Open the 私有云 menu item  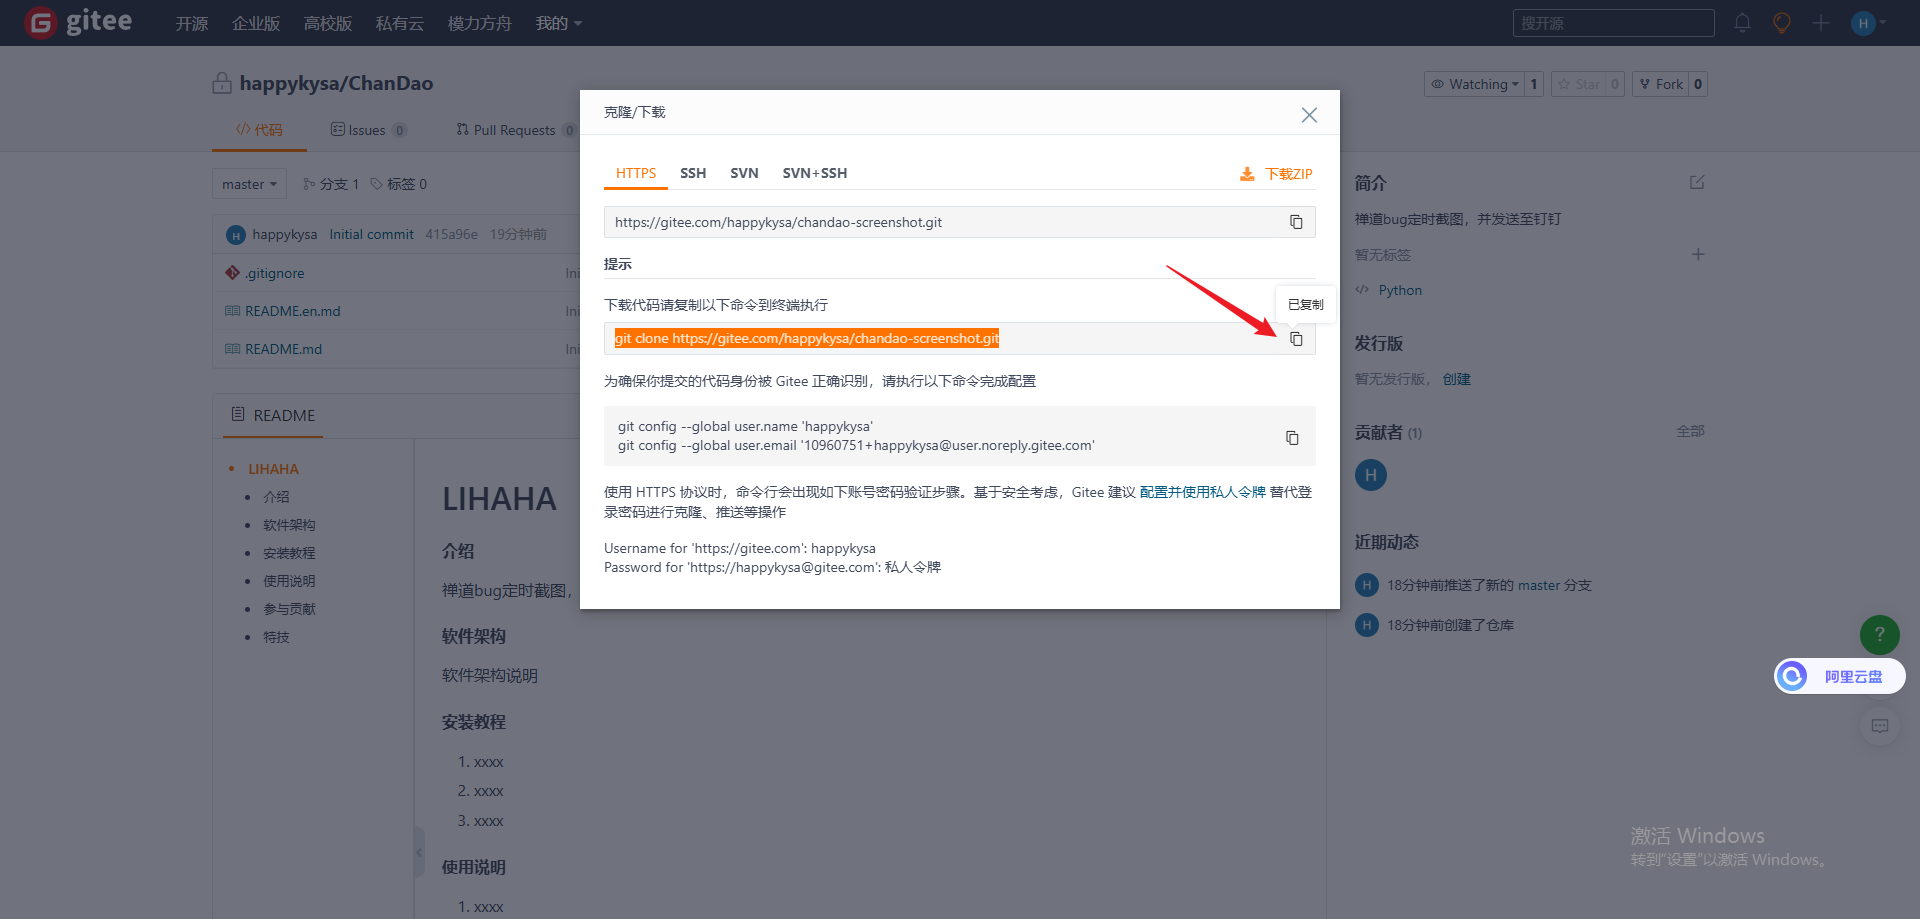tap(400, 23)
